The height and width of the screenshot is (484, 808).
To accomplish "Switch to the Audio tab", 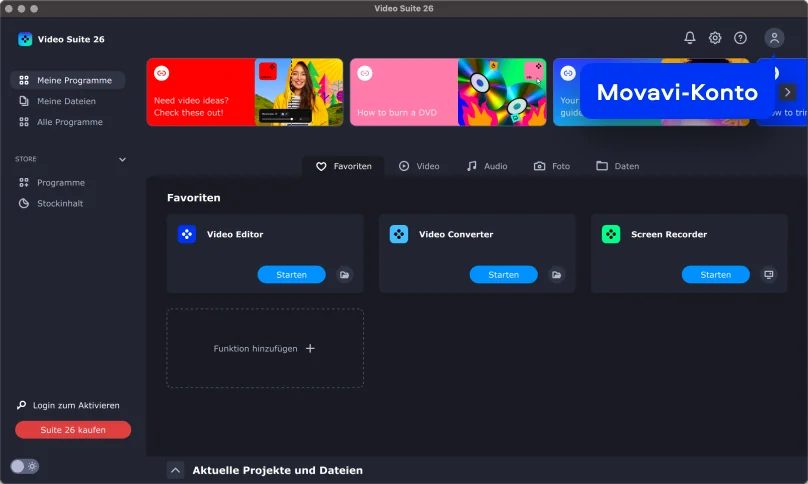I will click(x=486, y=166).
